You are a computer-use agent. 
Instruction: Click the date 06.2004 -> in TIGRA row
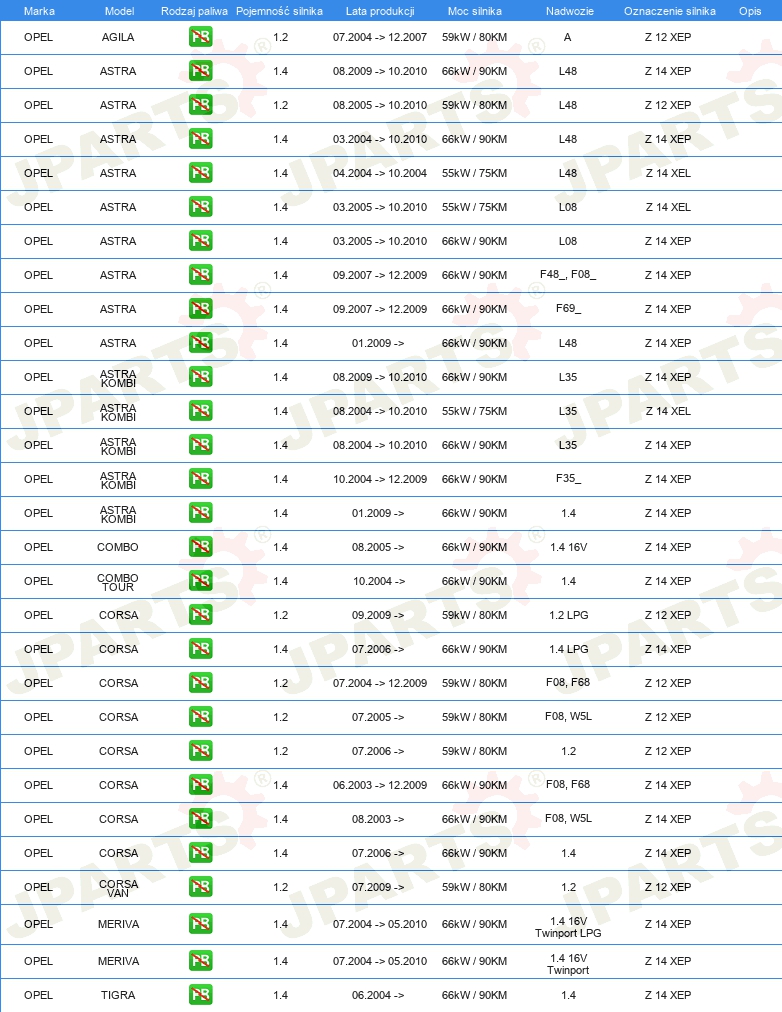point(378,995)
